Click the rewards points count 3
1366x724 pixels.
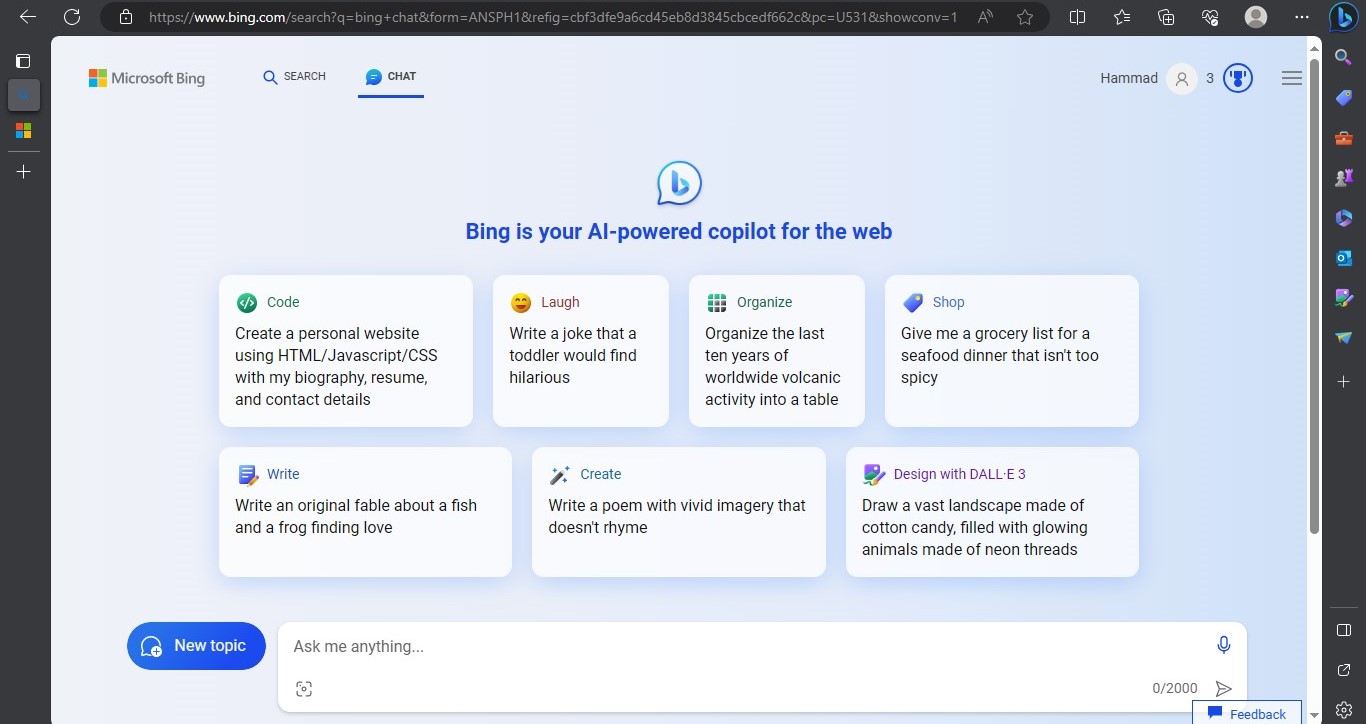(x=1210, y=78)
